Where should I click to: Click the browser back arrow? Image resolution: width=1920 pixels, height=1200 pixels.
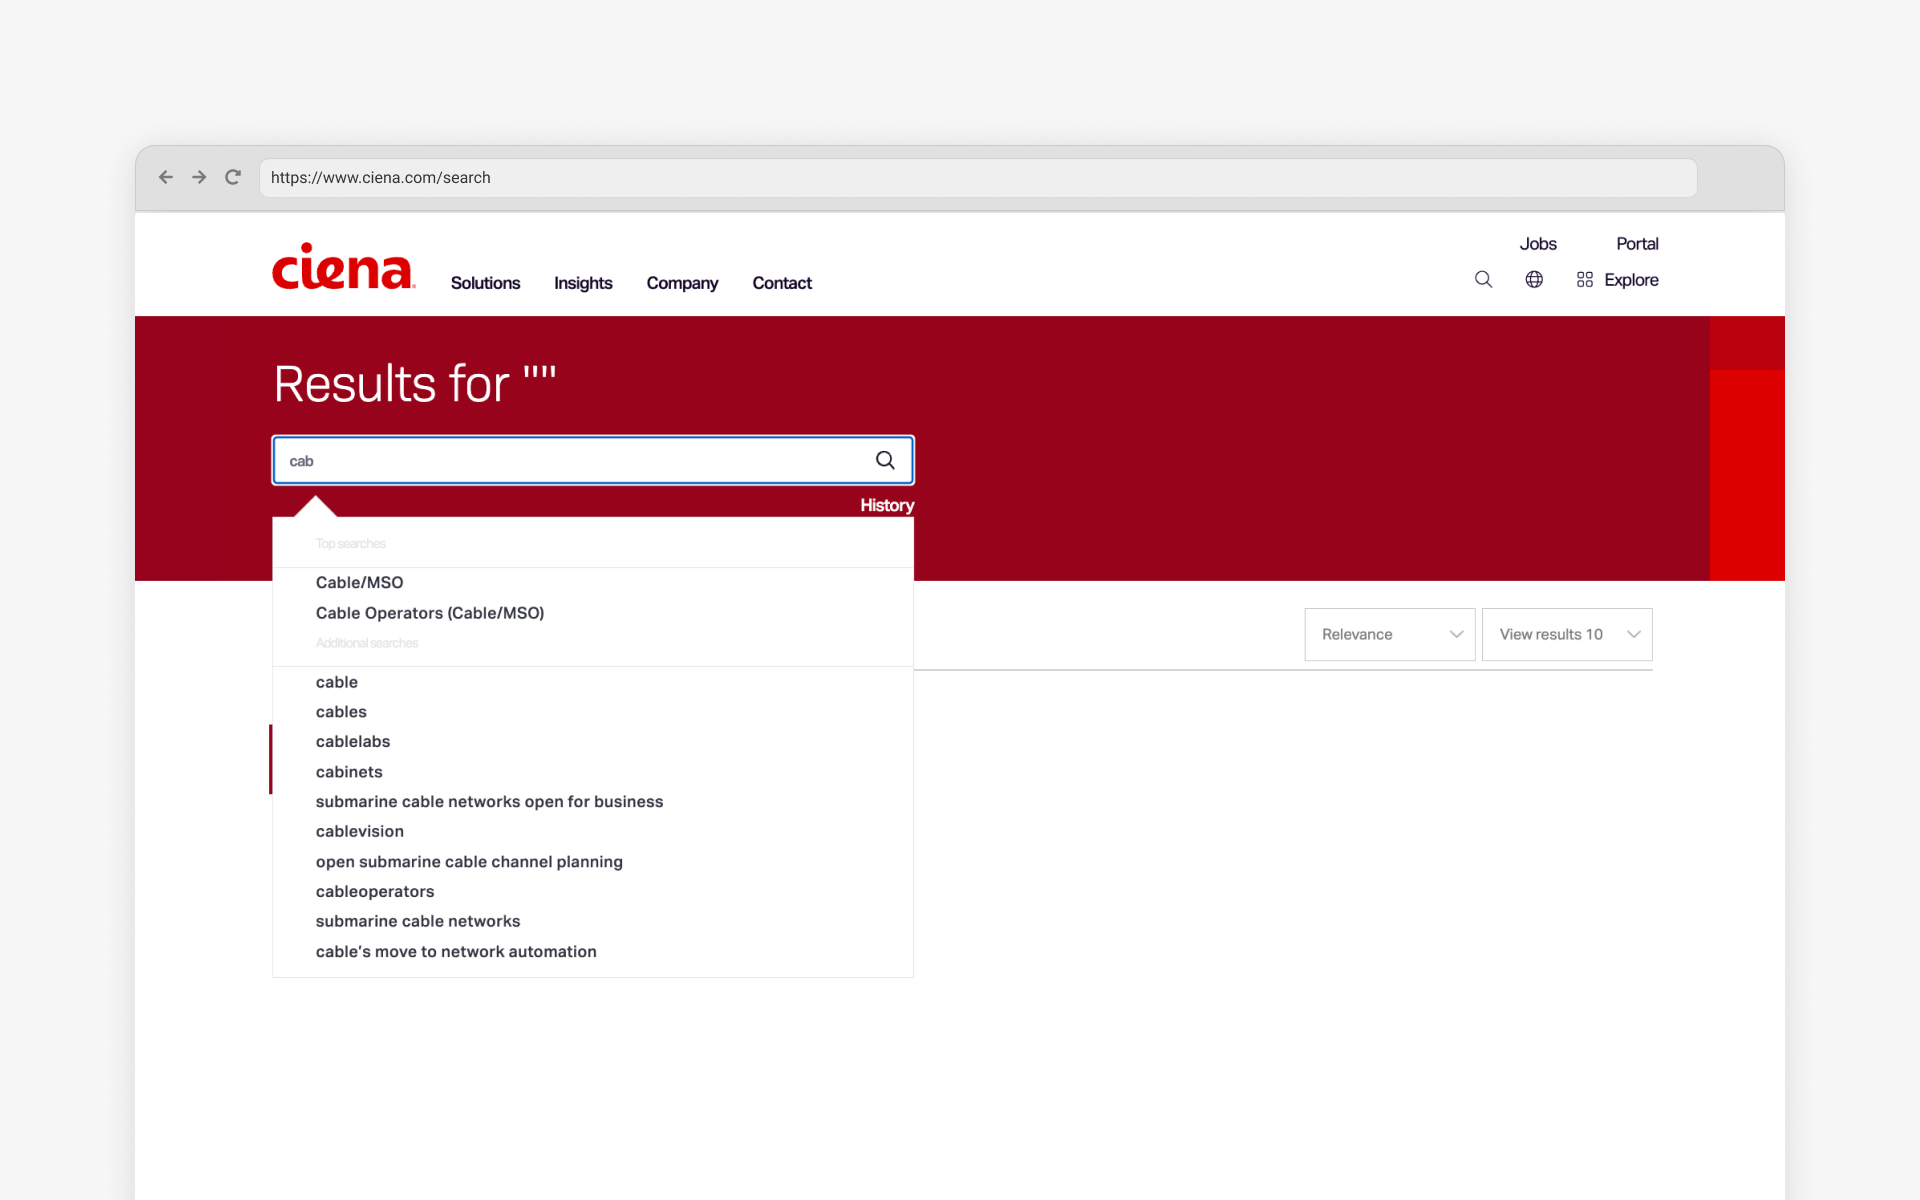coord(166,177)
